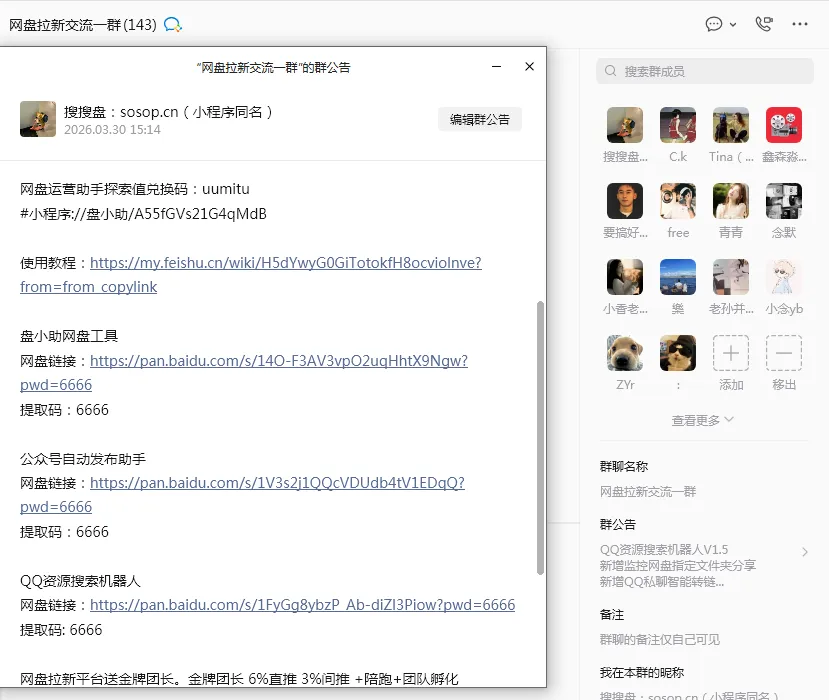Click the exchange code text uumitu line
Viewport: 829px width, 700px height.
coord(135,189)
